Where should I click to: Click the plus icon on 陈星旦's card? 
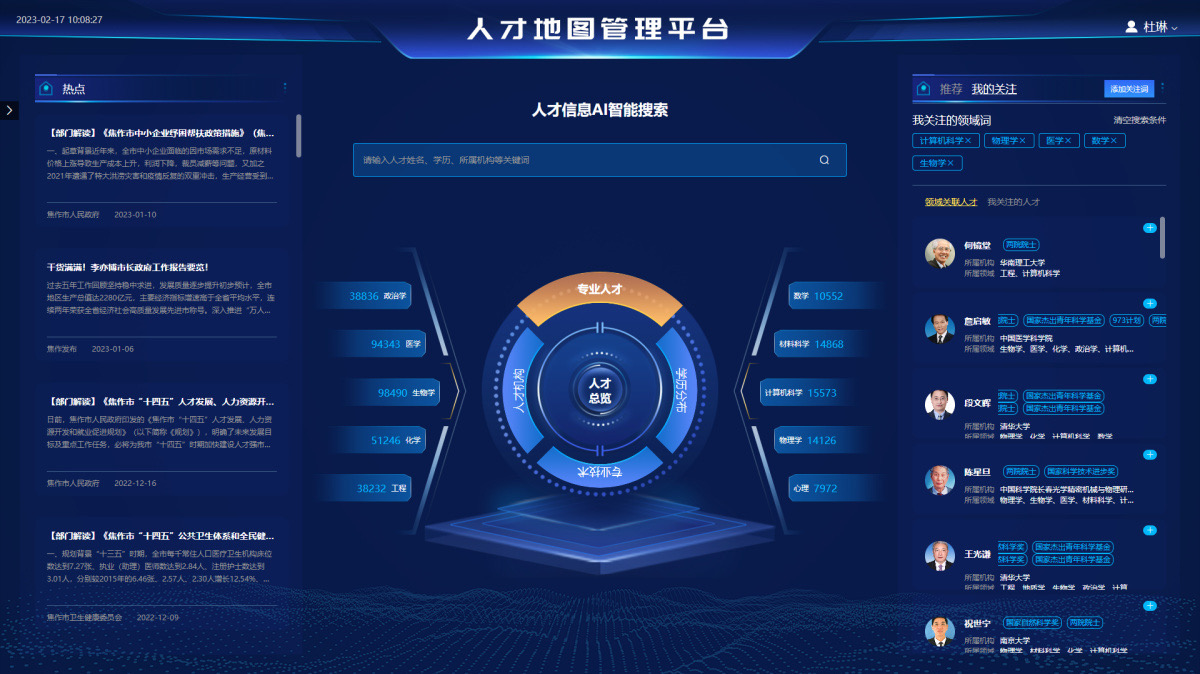1150,455
